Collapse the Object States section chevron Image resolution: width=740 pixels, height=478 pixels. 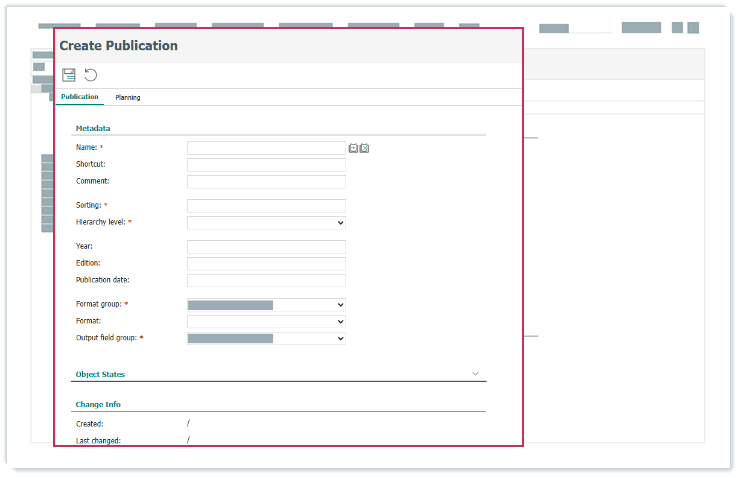[476, 373]
